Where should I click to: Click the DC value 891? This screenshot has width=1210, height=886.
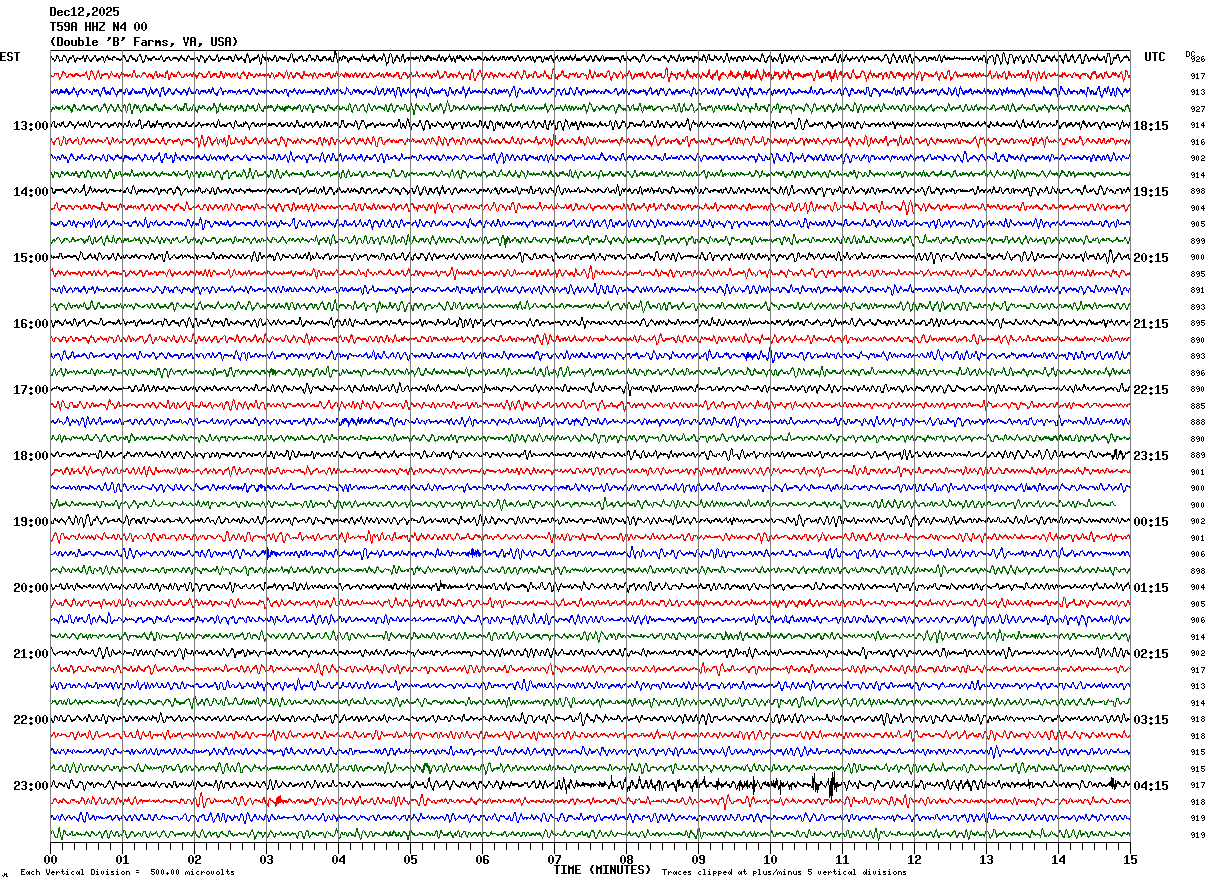[1197, 290]
